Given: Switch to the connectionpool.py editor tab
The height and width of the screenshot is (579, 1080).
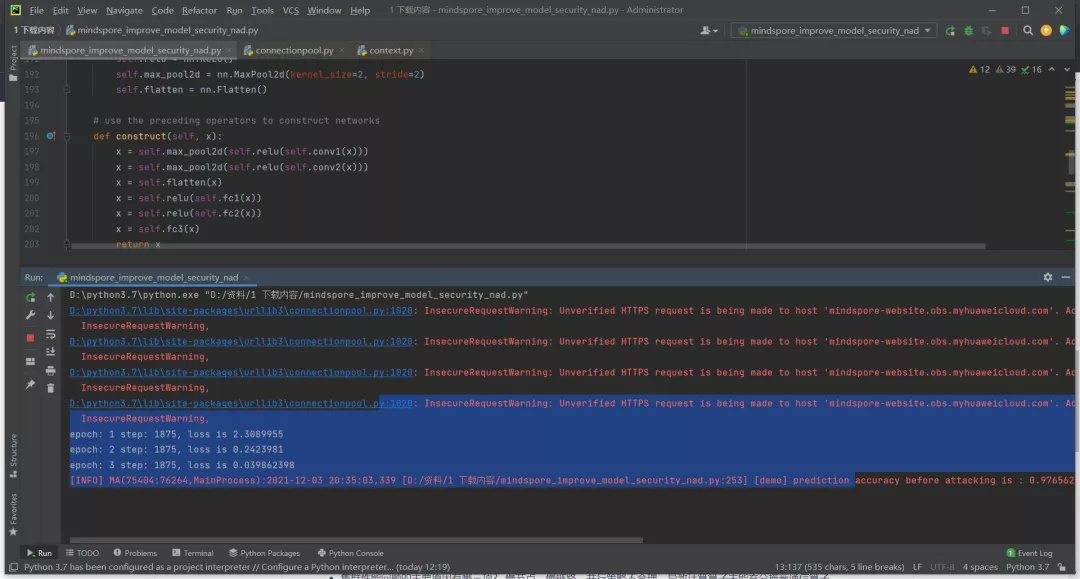Looking at the screenshot, I should [294, 50].
